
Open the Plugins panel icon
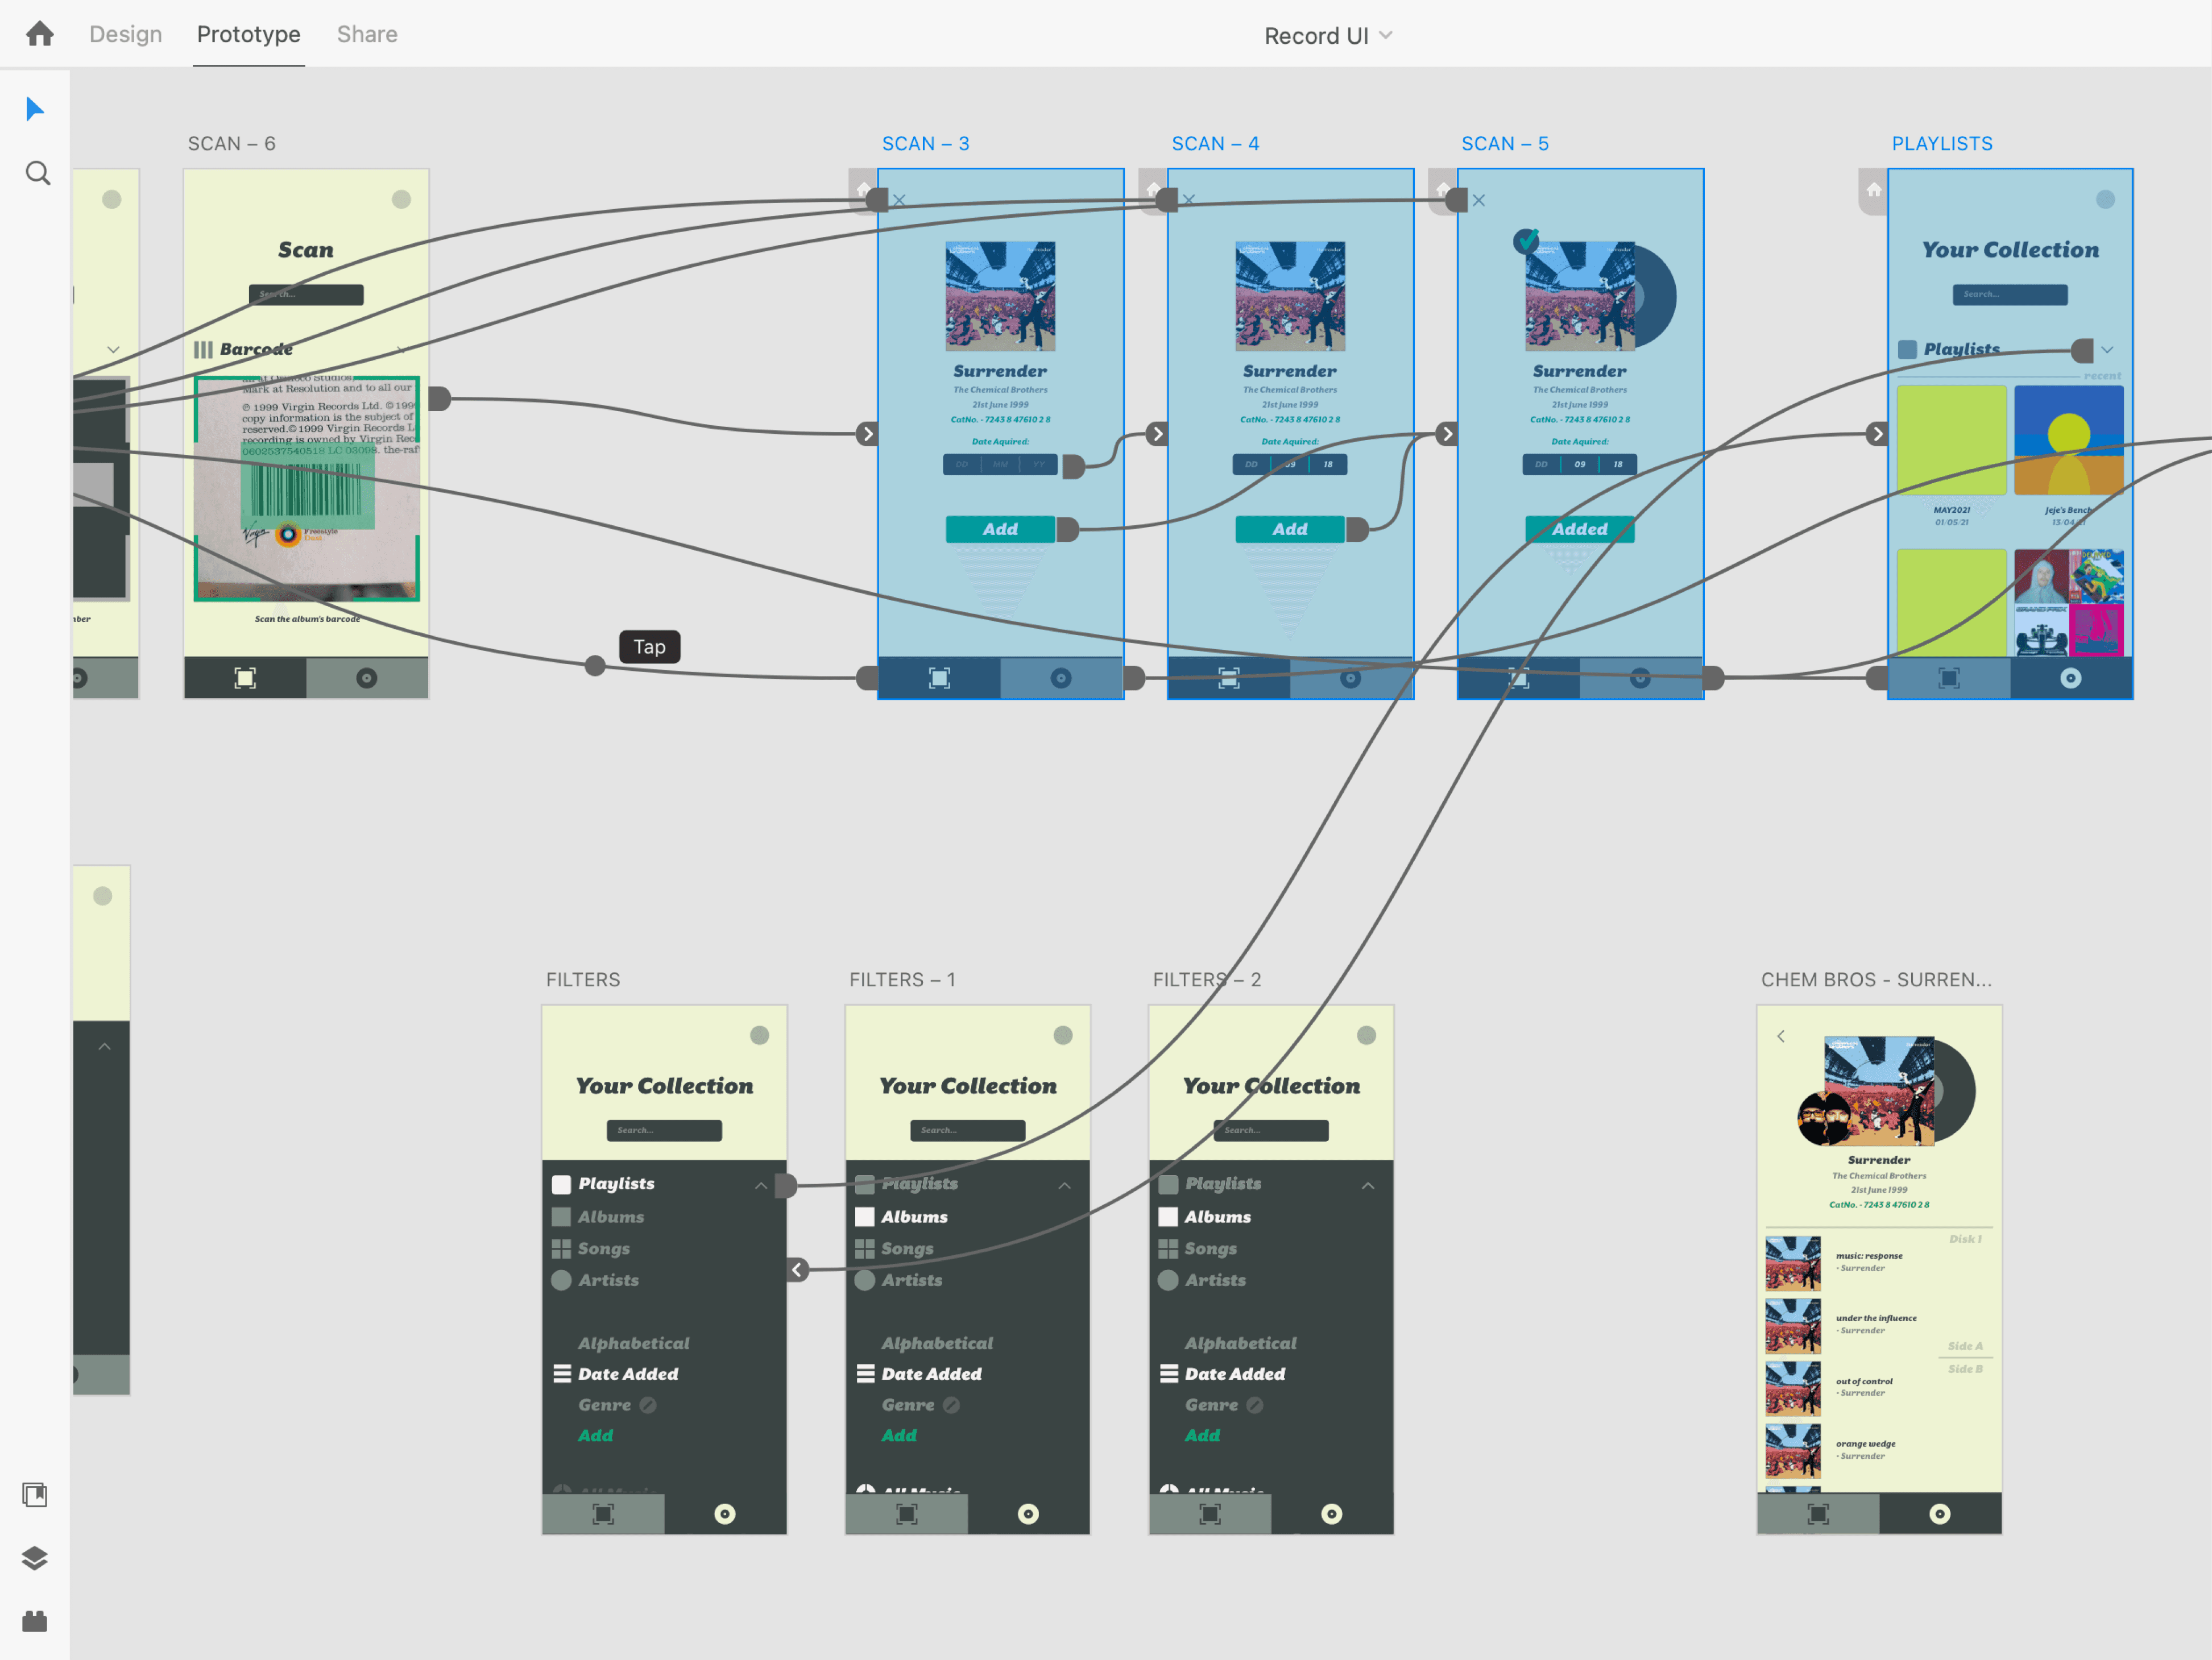35,1621
